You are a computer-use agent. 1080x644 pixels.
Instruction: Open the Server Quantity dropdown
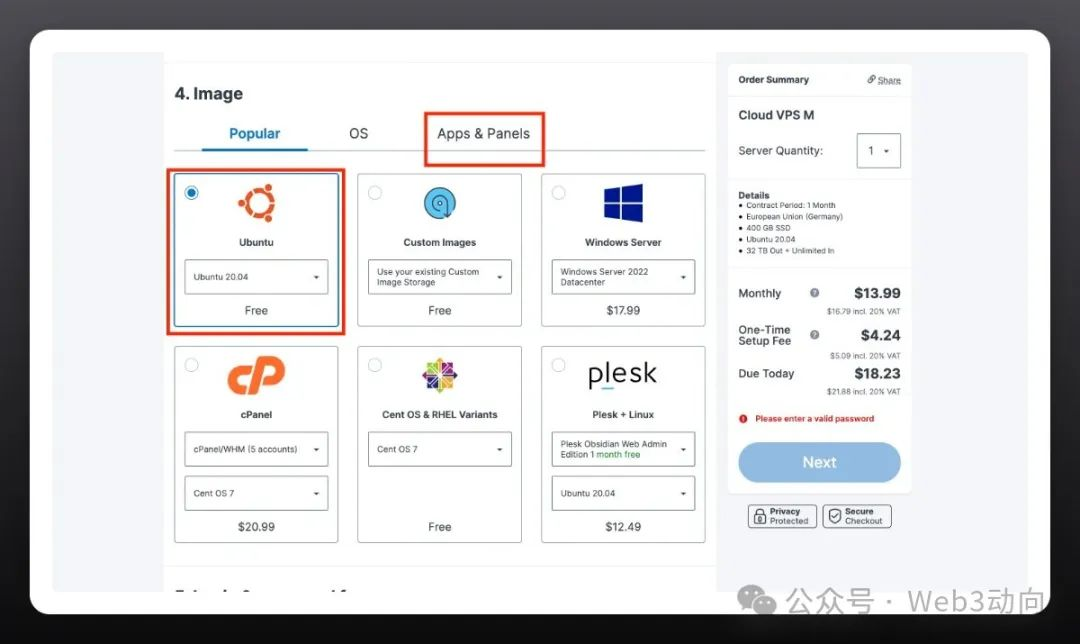click(x=878, y=151)
